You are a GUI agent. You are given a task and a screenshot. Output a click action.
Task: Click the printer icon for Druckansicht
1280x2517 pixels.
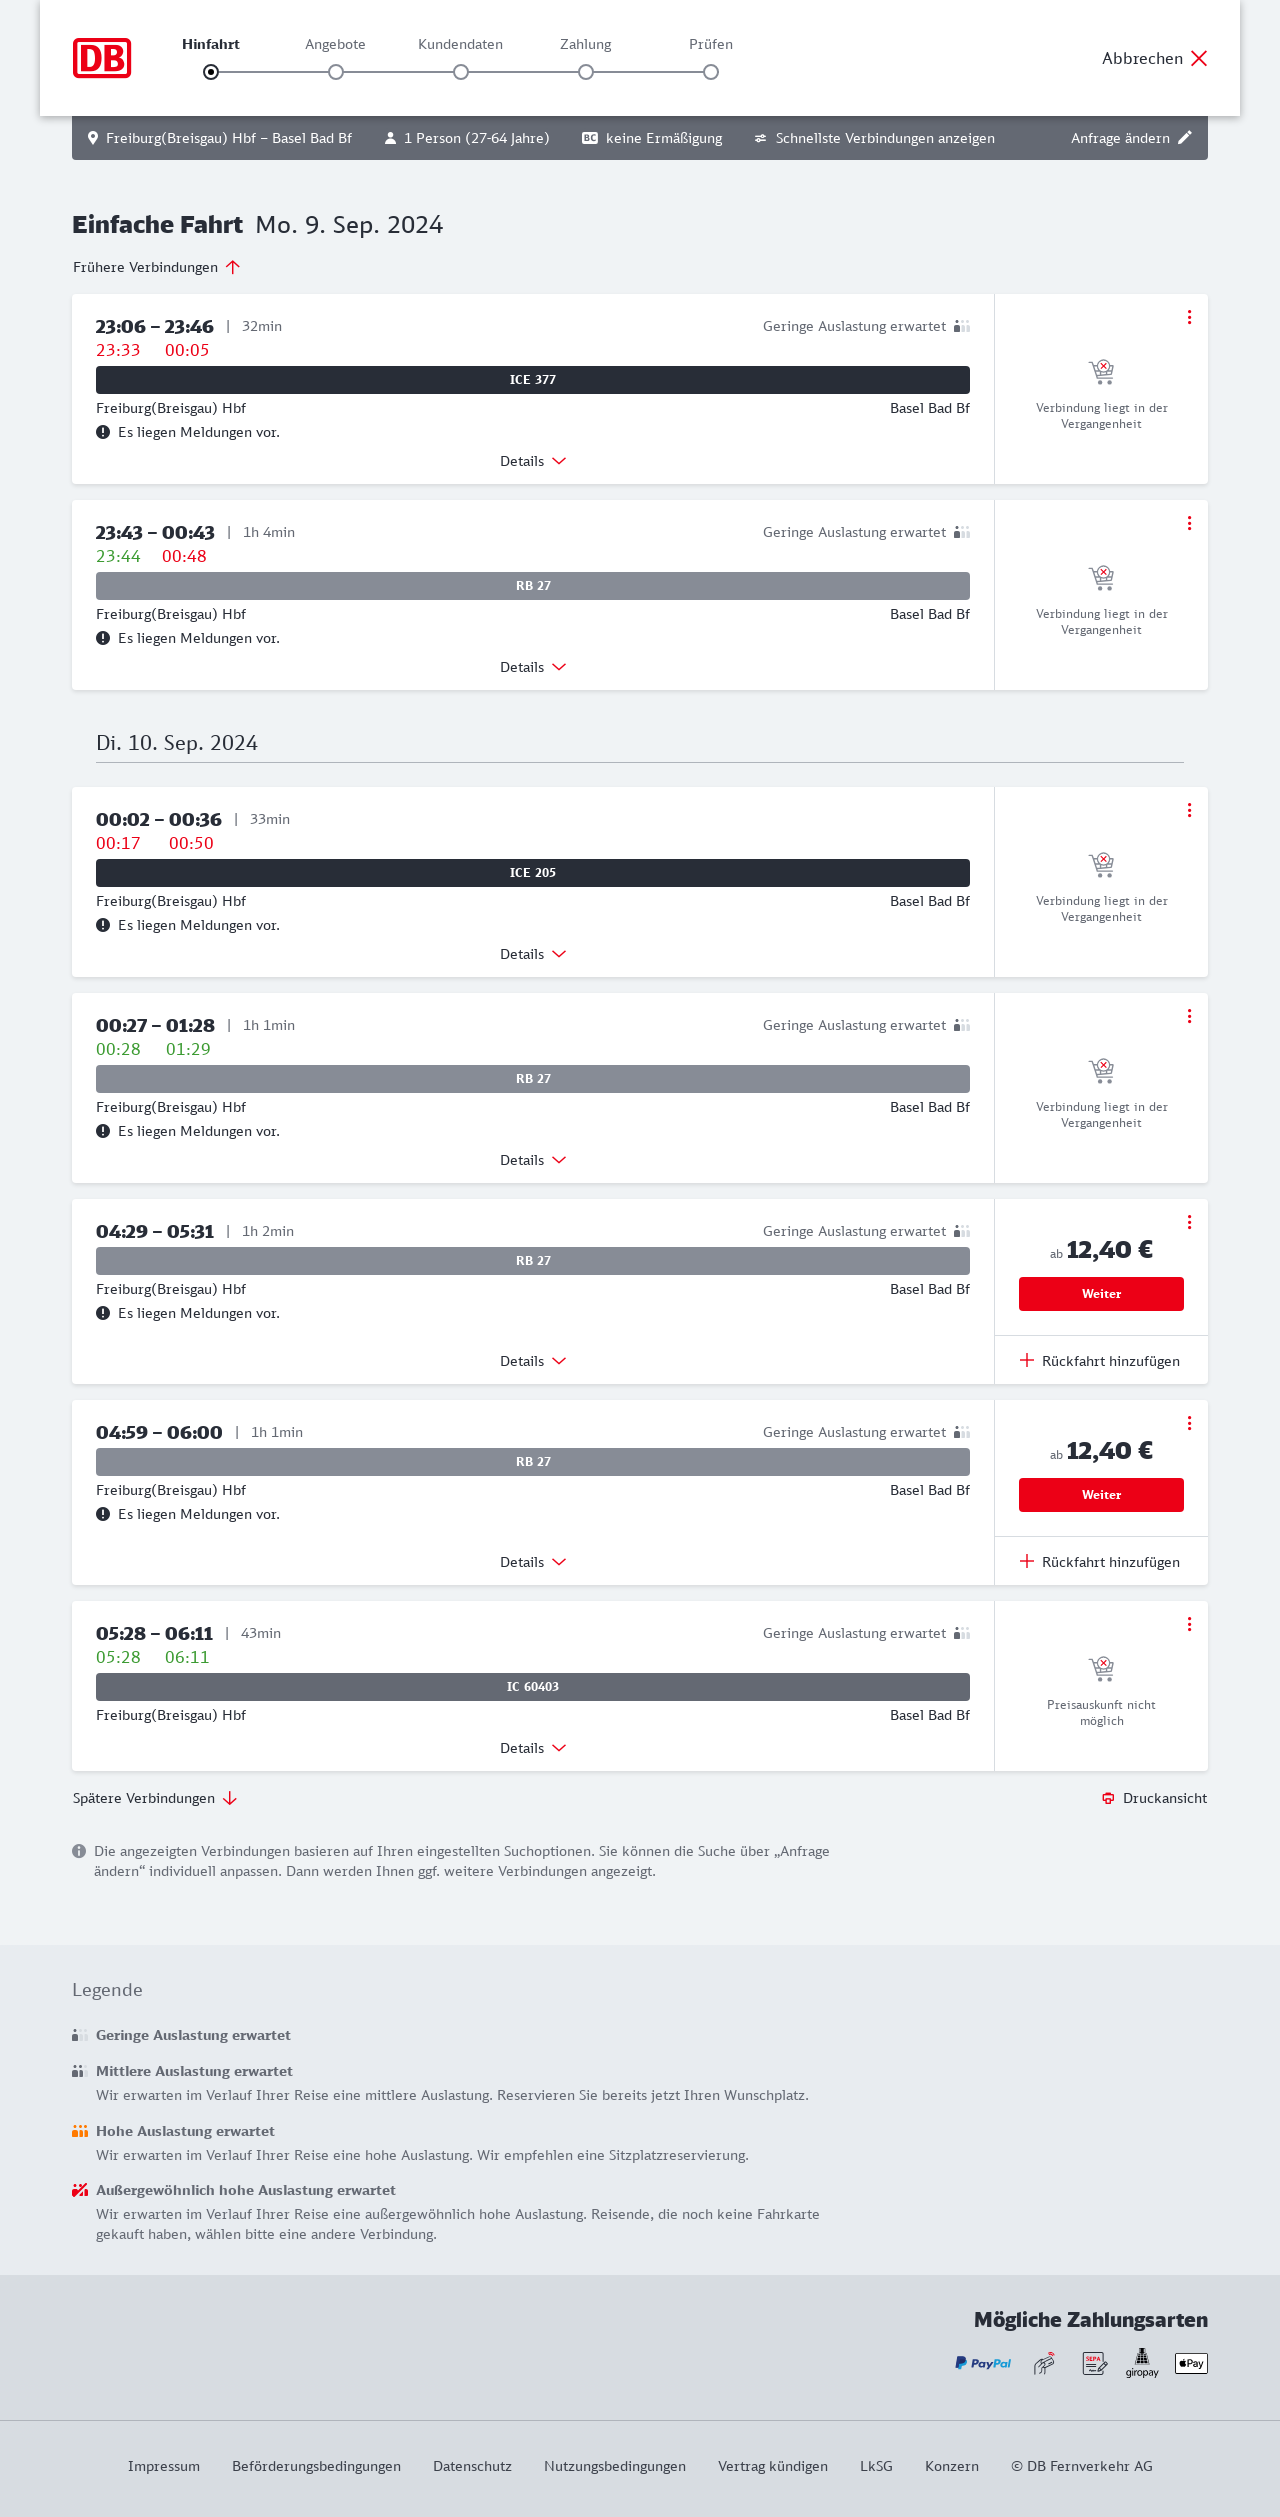click(1108, 1798)
